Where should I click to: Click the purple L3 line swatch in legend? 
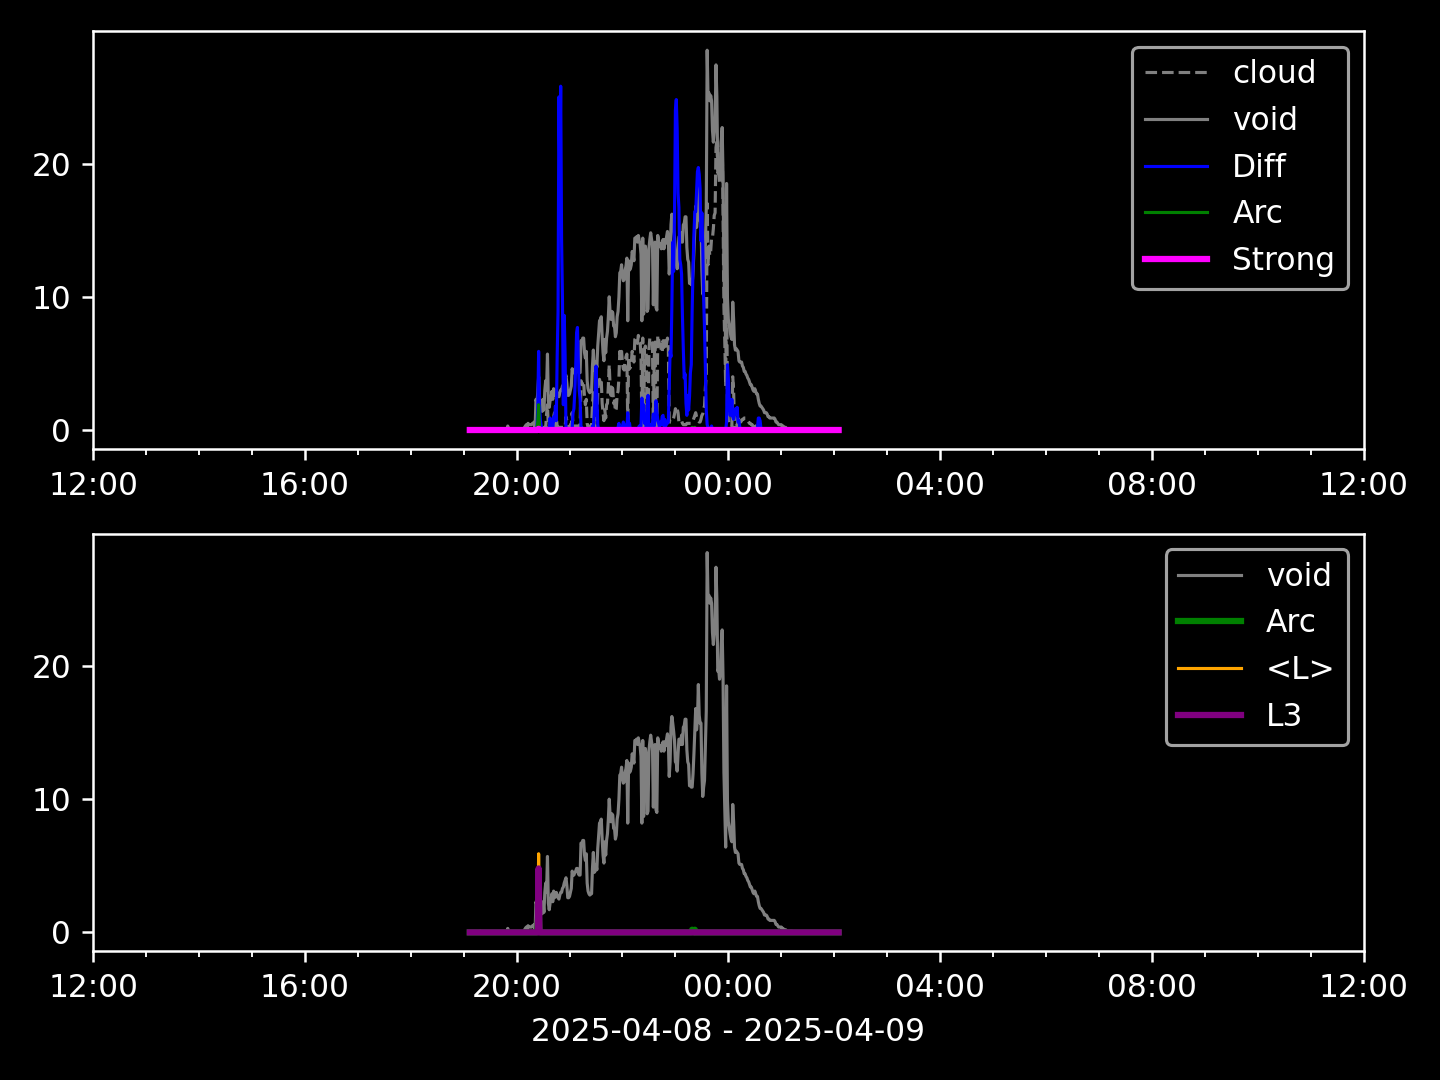[1210, 715]
